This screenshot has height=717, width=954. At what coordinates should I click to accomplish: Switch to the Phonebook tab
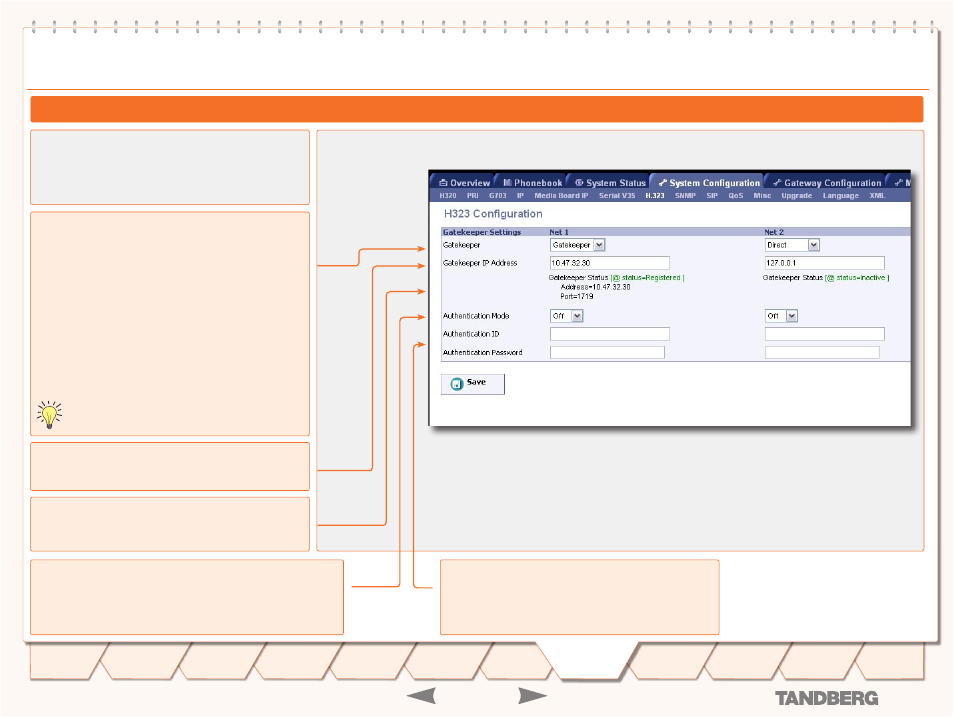tap(532, 183)
